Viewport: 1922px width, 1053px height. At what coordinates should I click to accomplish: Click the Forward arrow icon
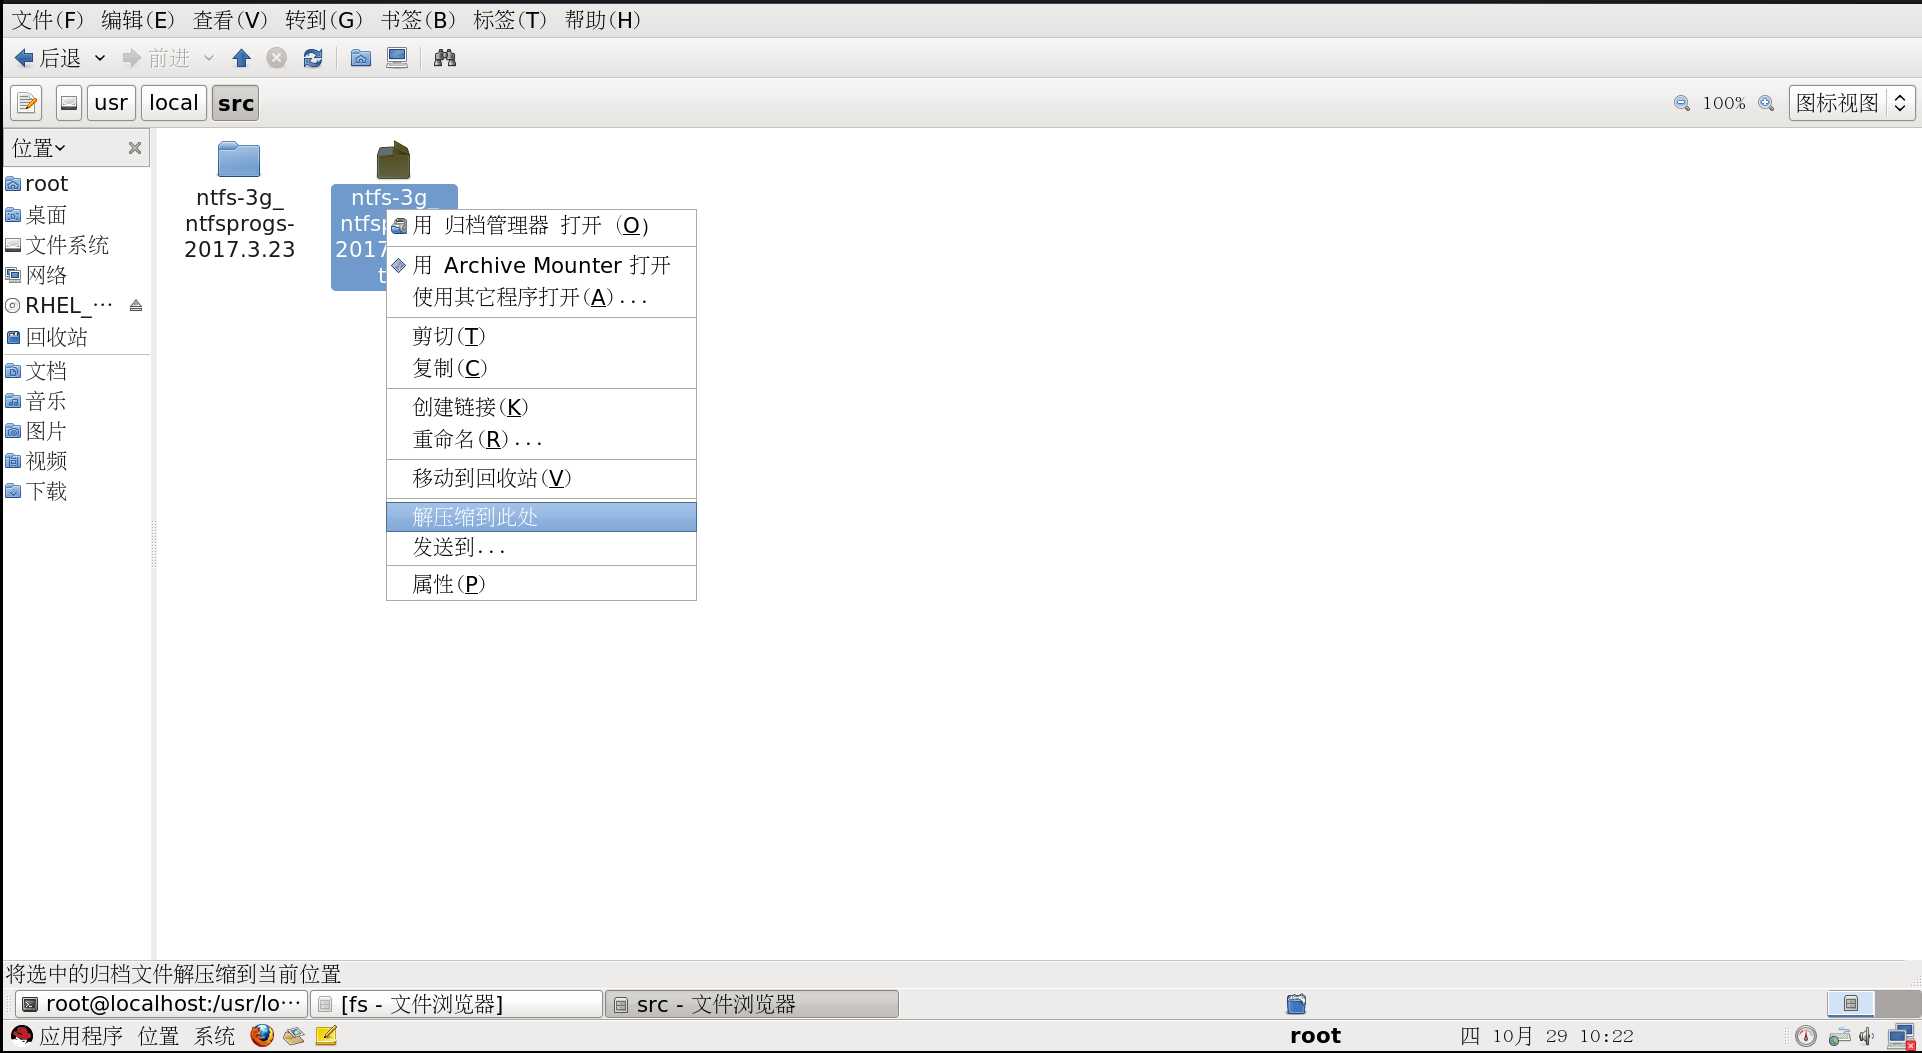tap(131, 58)
